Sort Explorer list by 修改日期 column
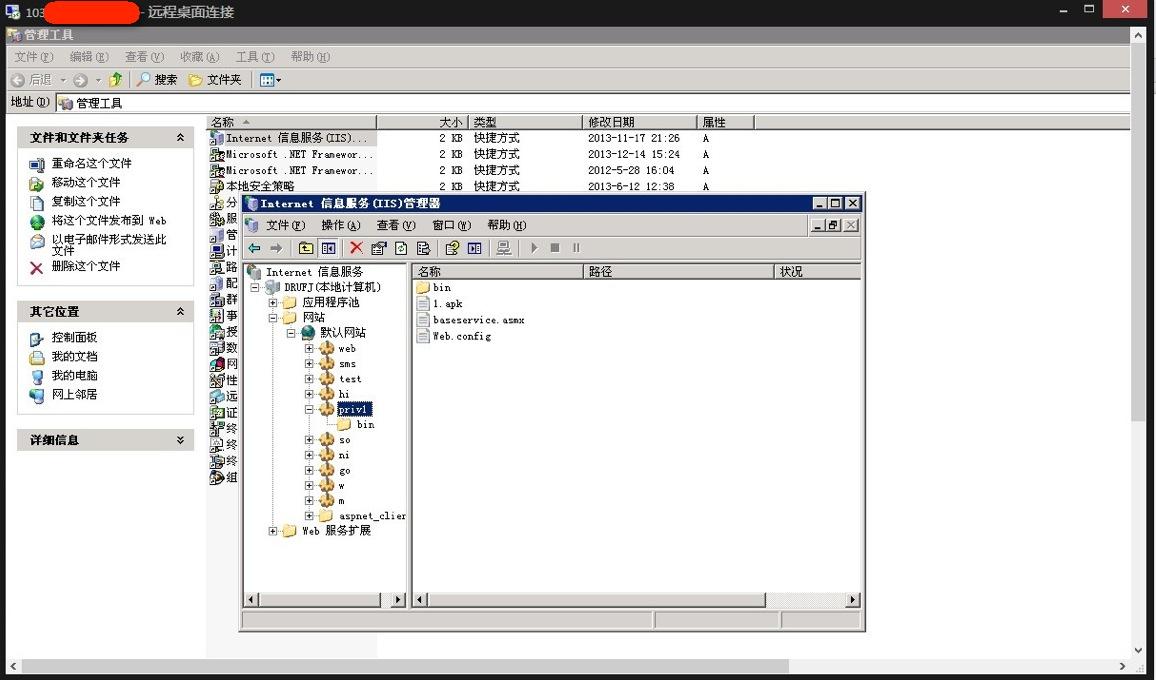The height and width of the screenshot is (680, 1156). click(x=639, y=122)
